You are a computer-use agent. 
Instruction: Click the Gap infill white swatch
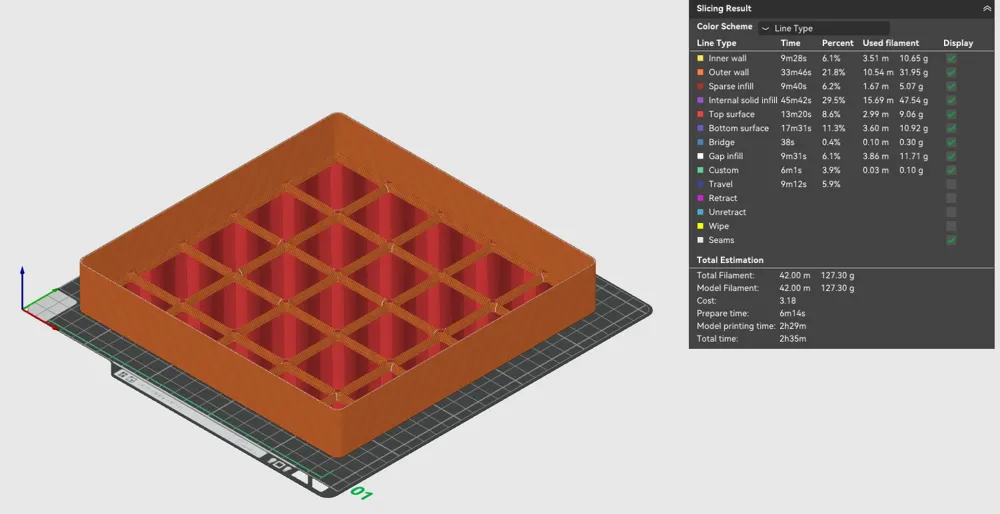700,156
